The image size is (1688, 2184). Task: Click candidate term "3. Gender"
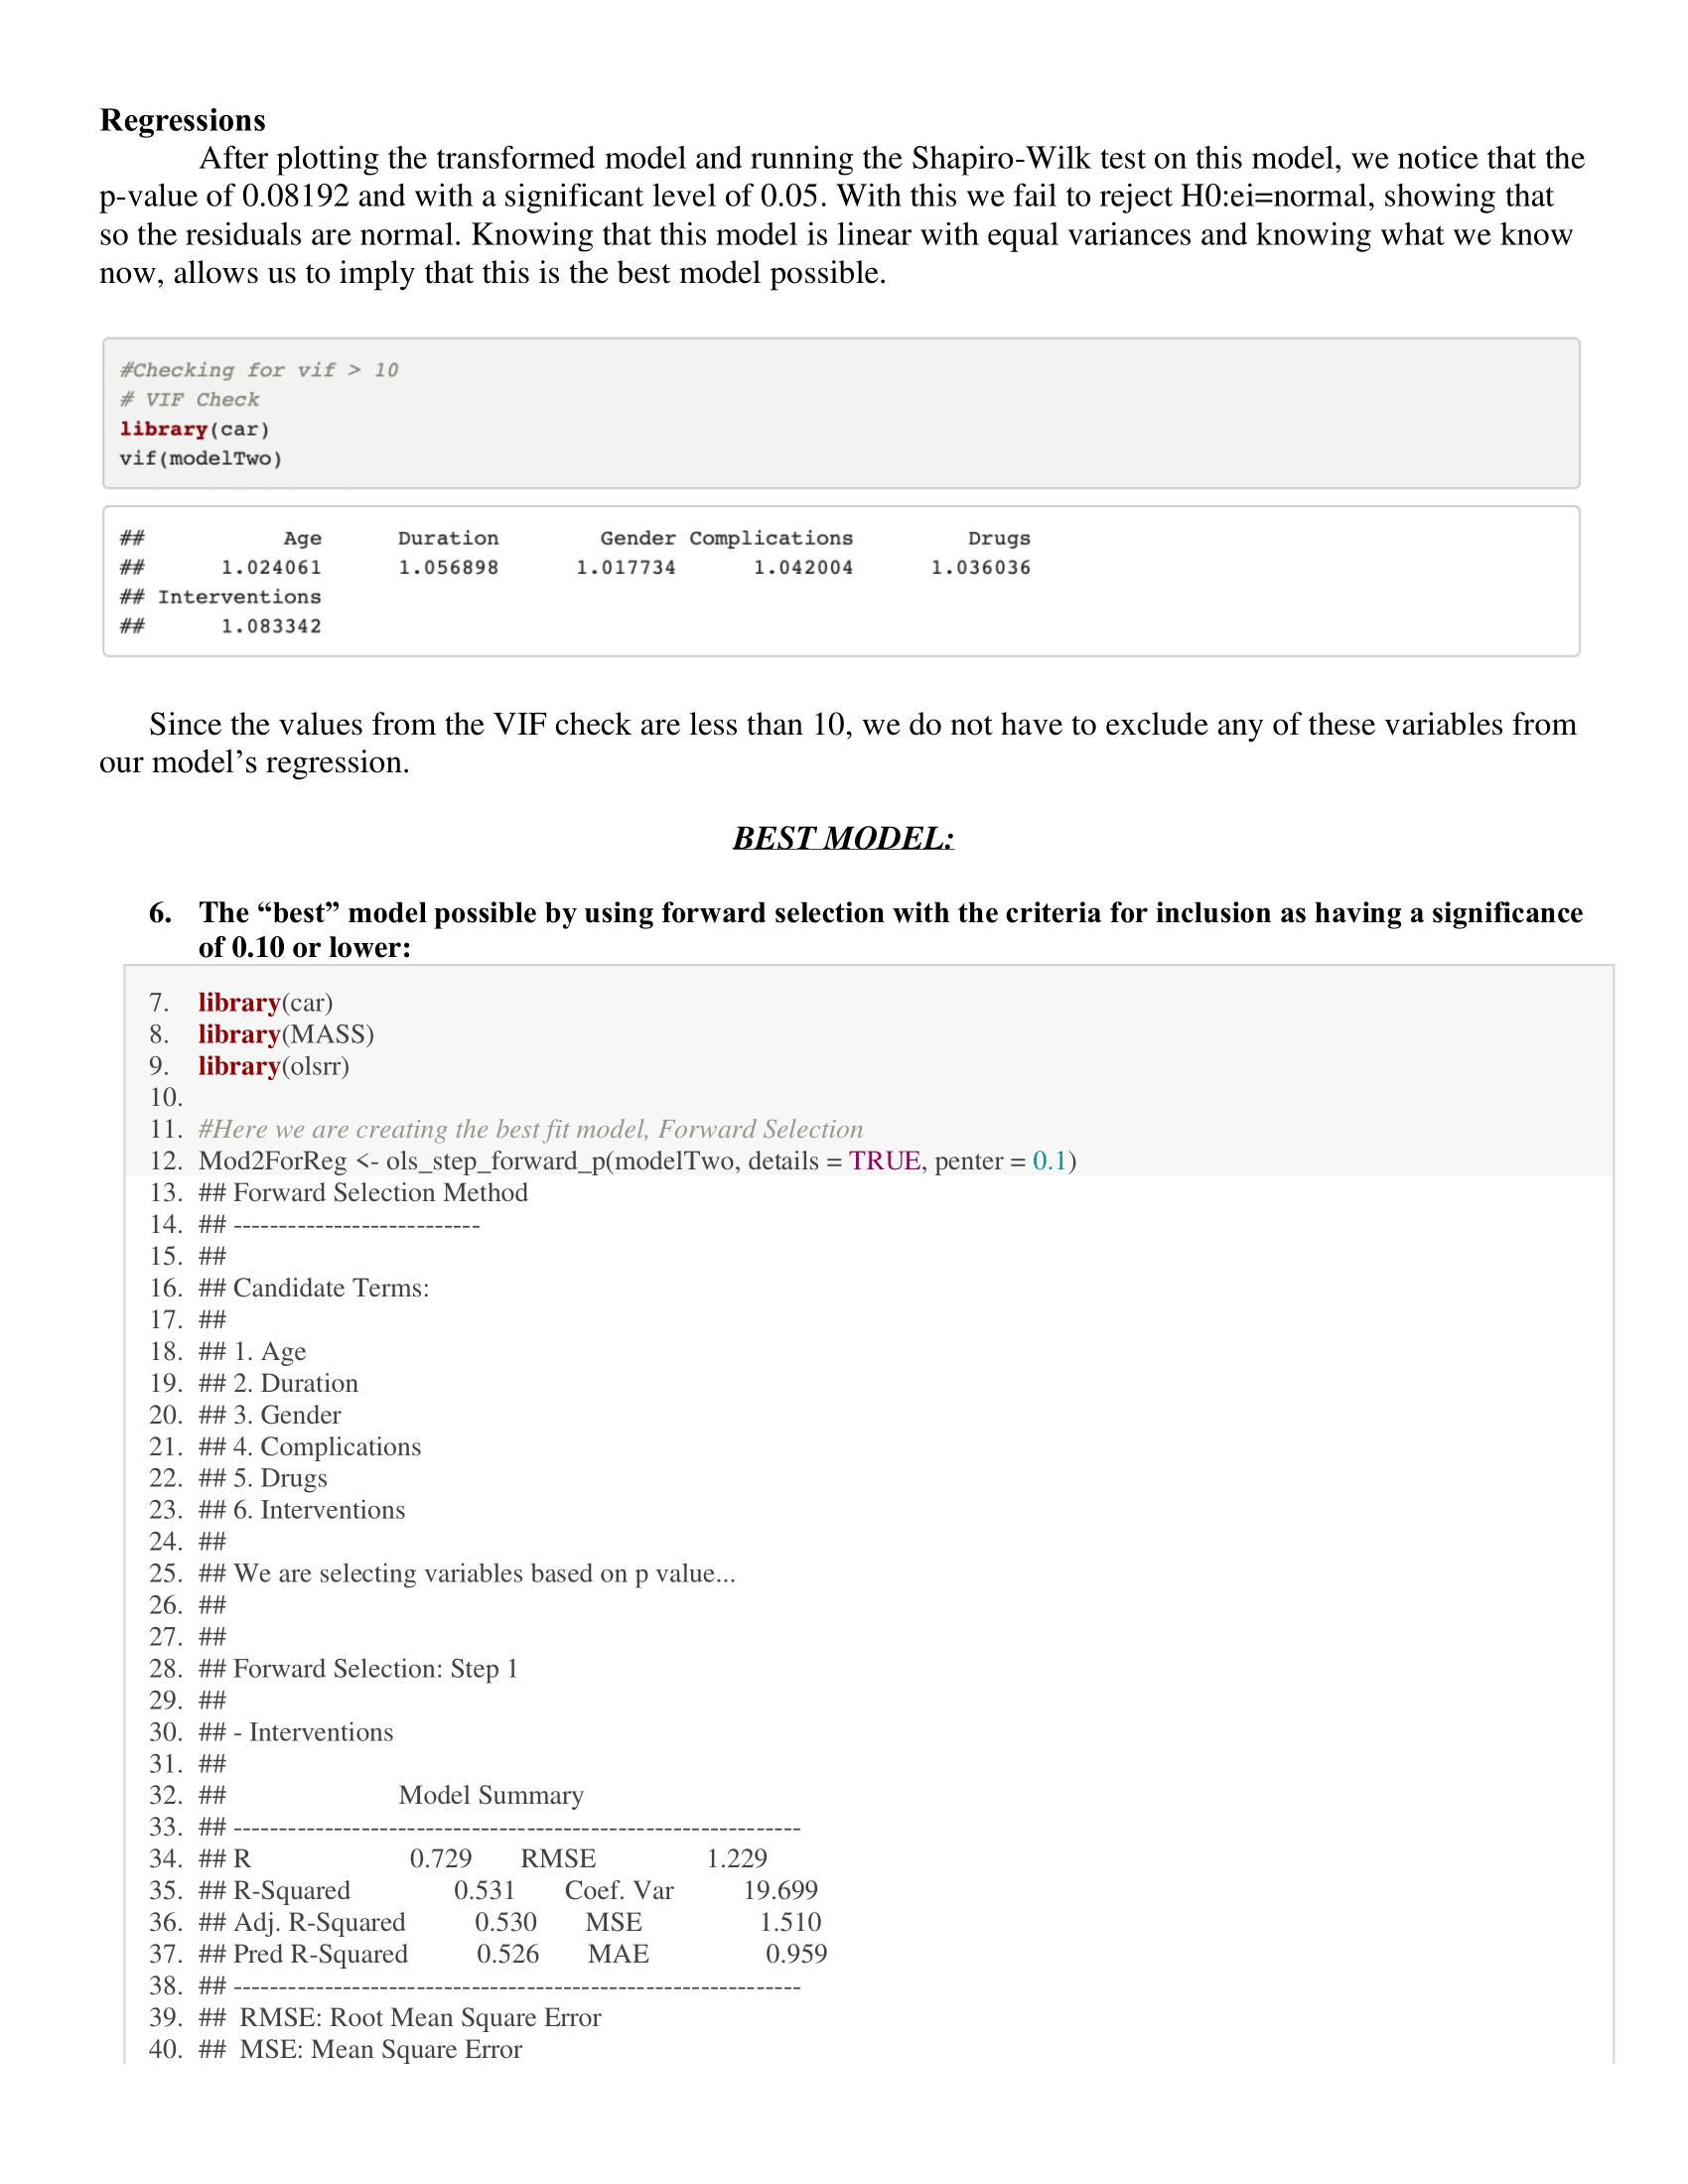tap(288, 1415)
